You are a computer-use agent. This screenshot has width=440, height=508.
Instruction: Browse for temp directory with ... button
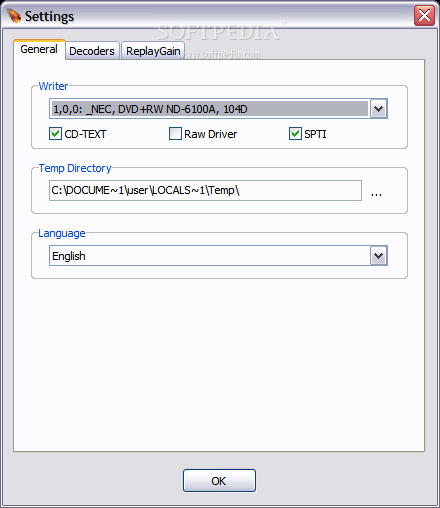coord(376,194)
